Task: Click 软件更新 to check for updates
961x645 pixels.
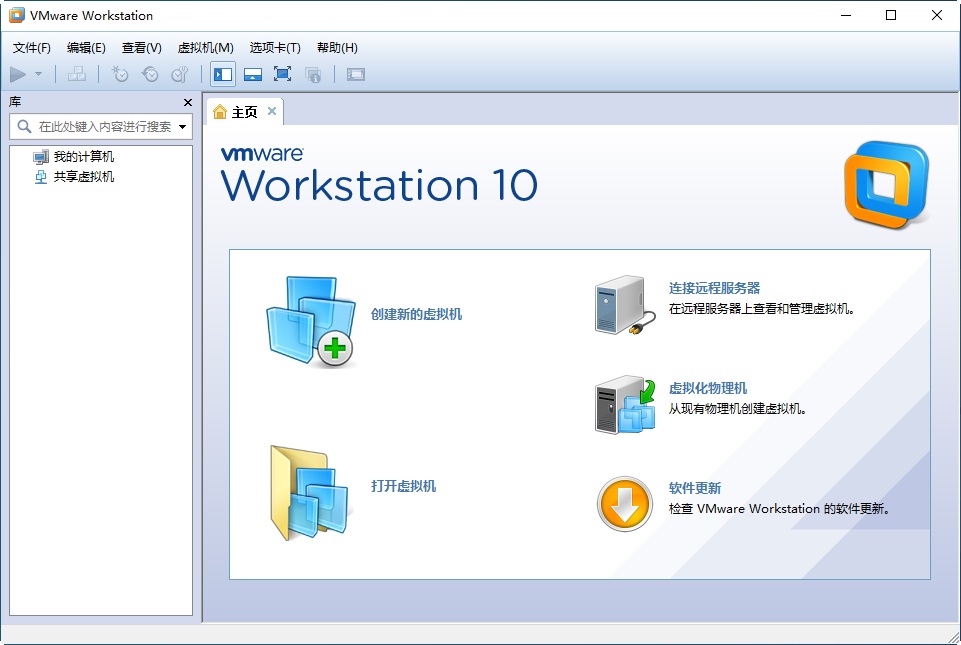Action: point(697,489)
